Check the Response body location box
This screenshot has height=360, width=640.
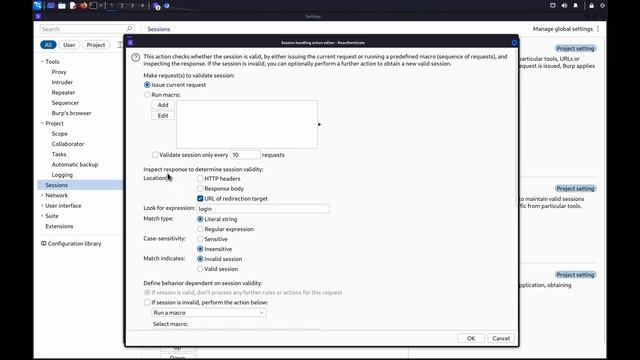[200, 189]
